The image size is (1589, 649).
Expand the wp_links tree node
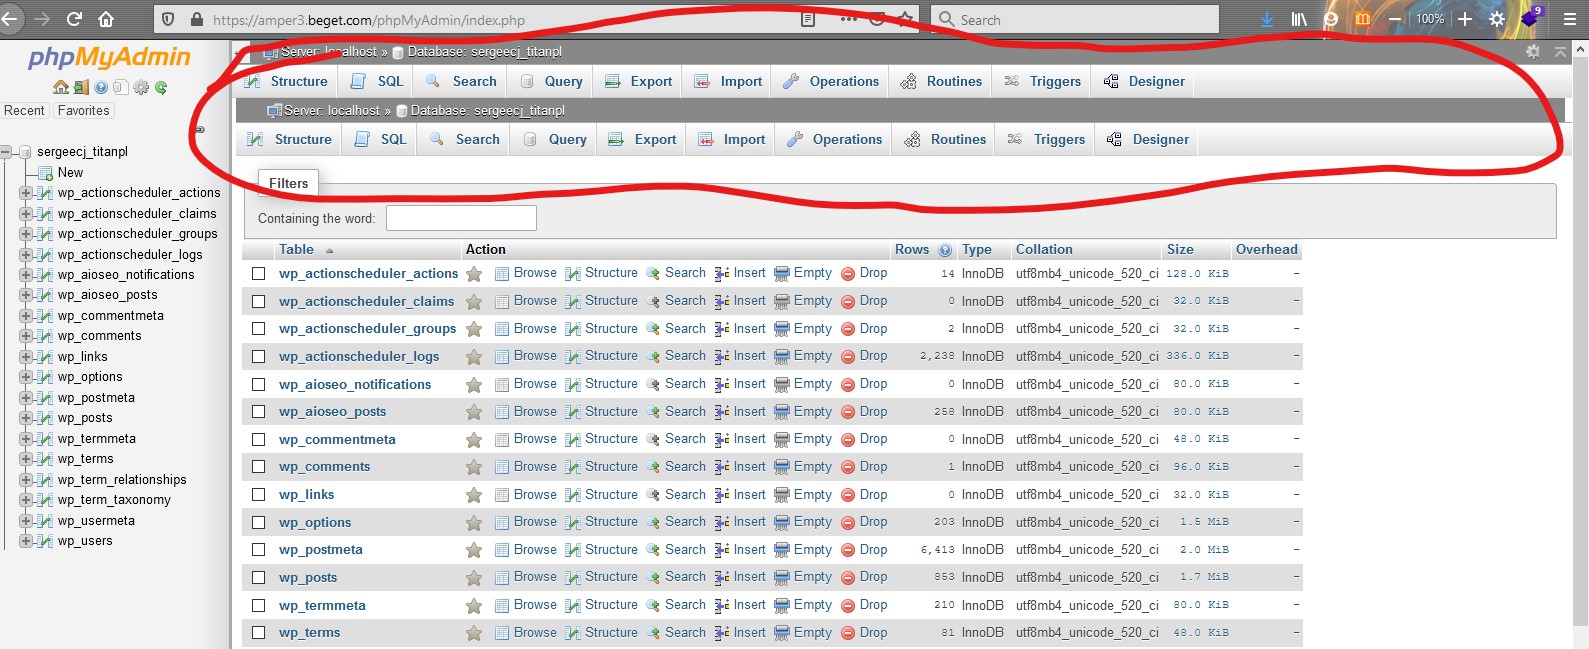click(x=26, y=357)
